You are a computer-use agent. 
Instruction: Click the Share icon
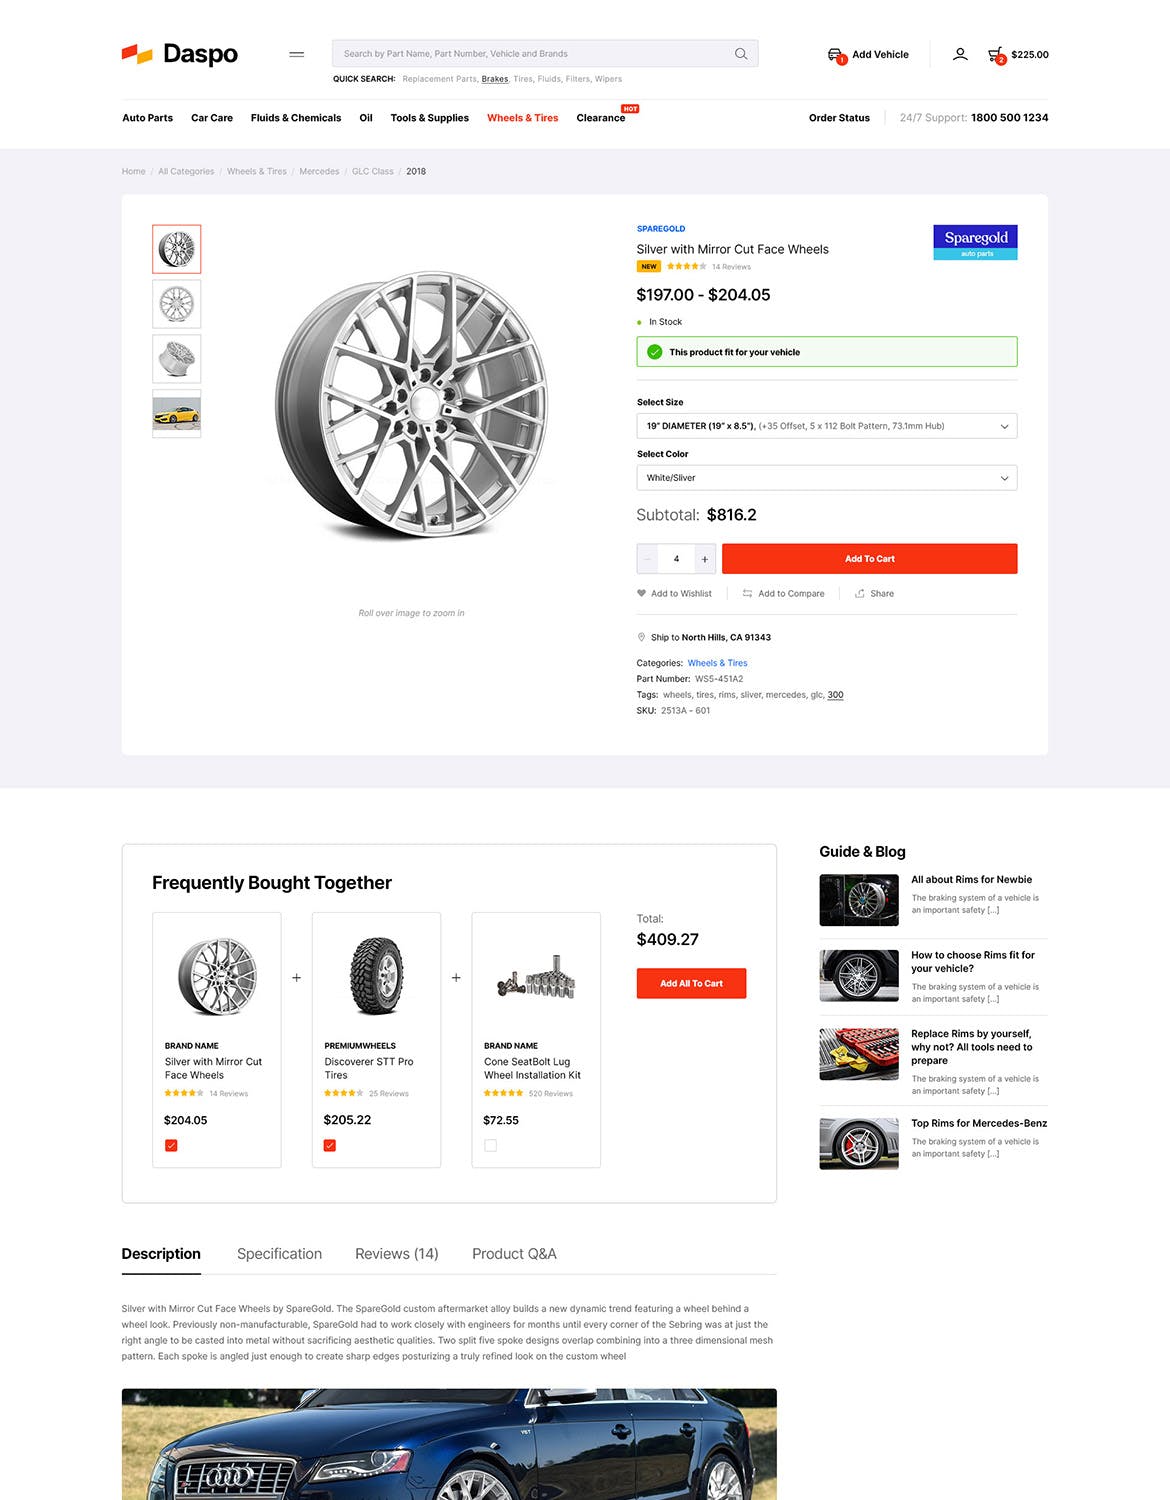860,593
